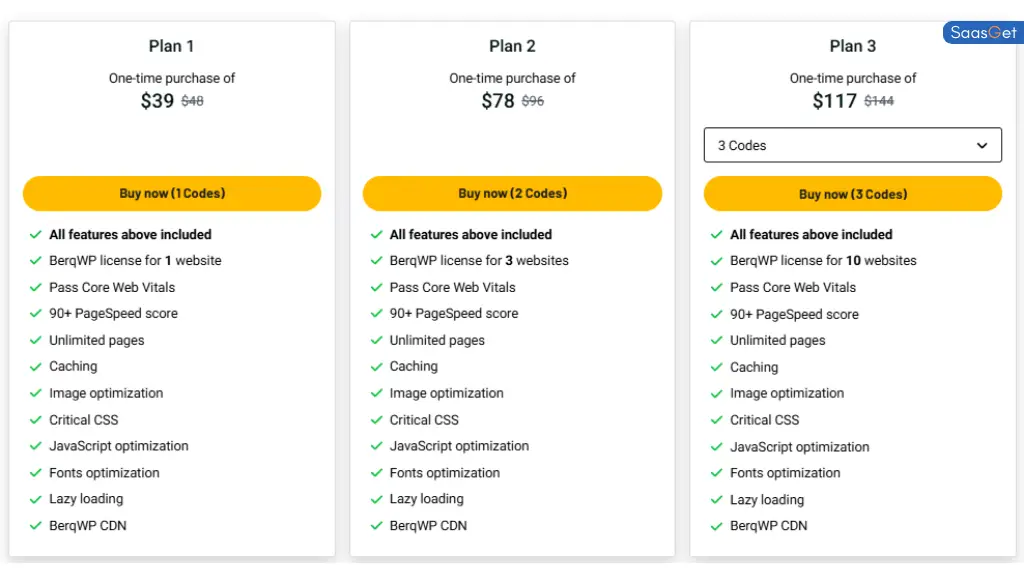This screenshot has height=576, width=1024.
Task: Click the $117 price in Plan 3
Action: (x=834, y=101)
